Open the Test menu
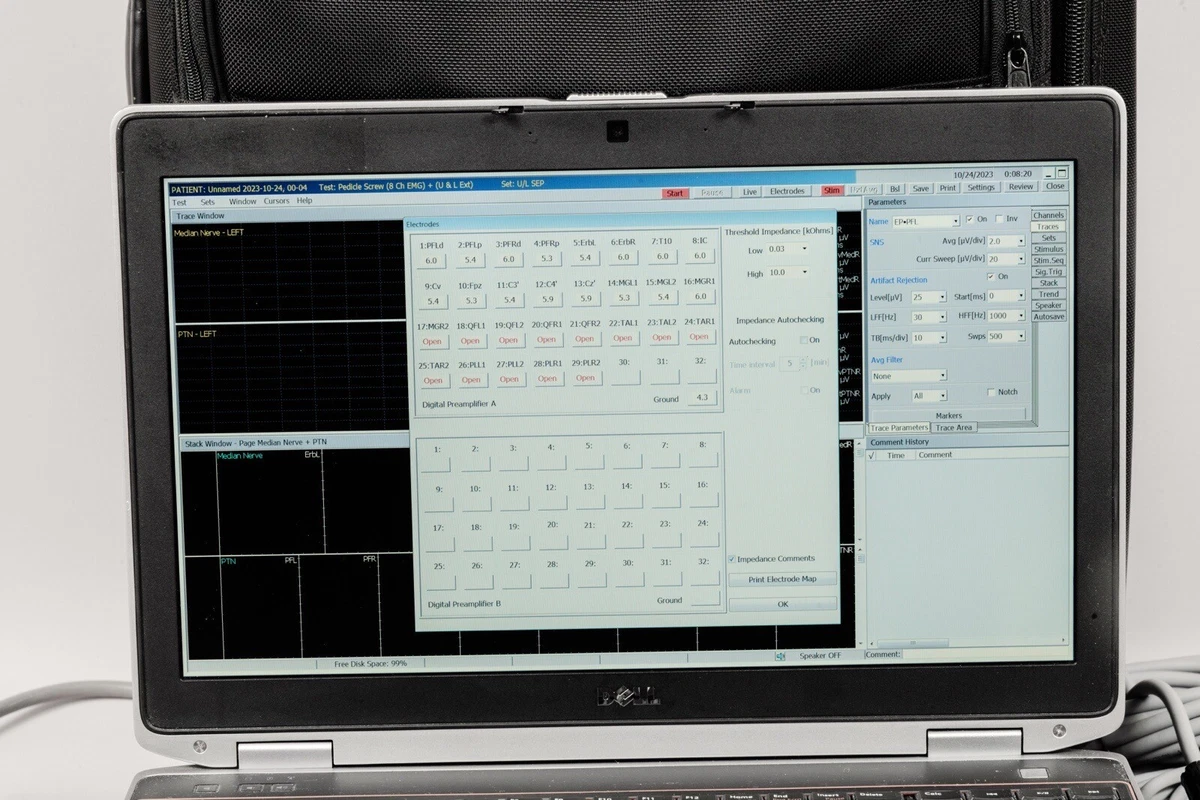 [x=179, y=201]
